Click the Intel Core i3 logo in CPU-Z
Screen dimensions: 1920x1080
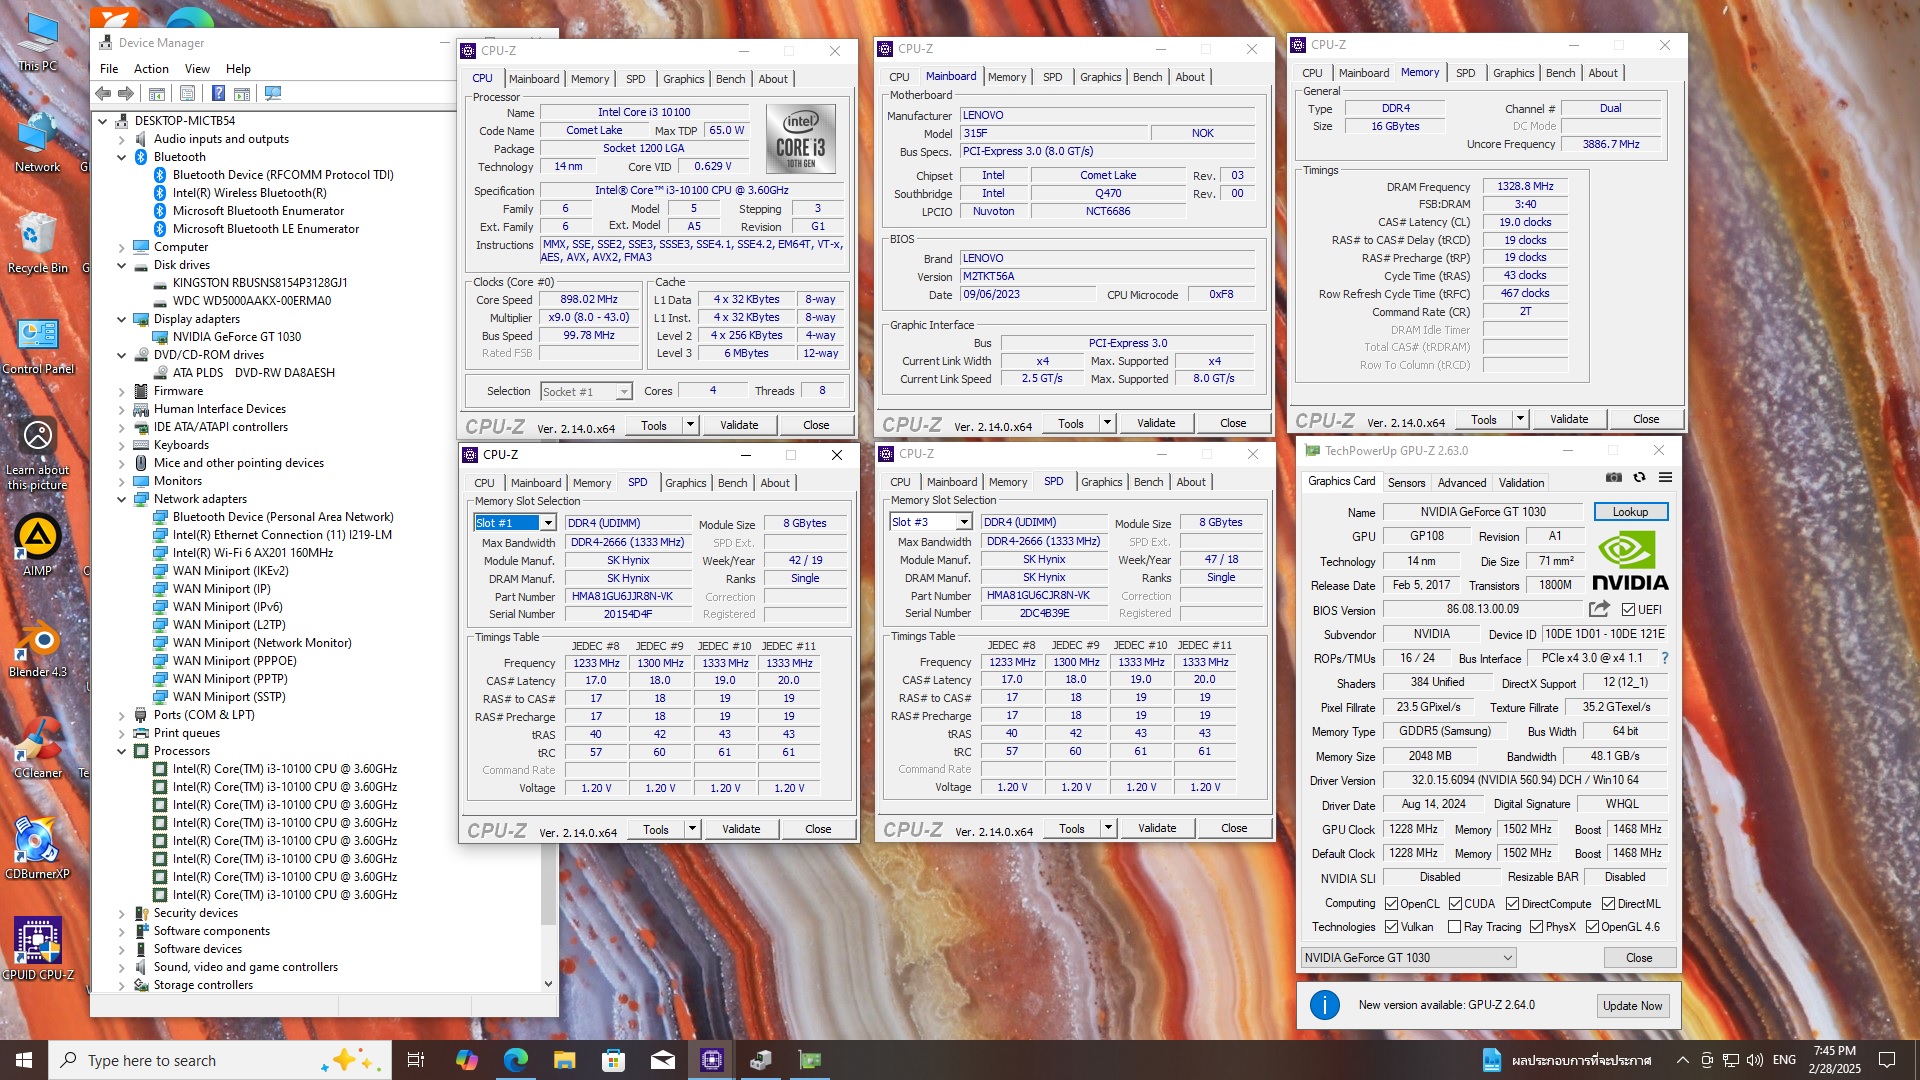pos(800,139)
